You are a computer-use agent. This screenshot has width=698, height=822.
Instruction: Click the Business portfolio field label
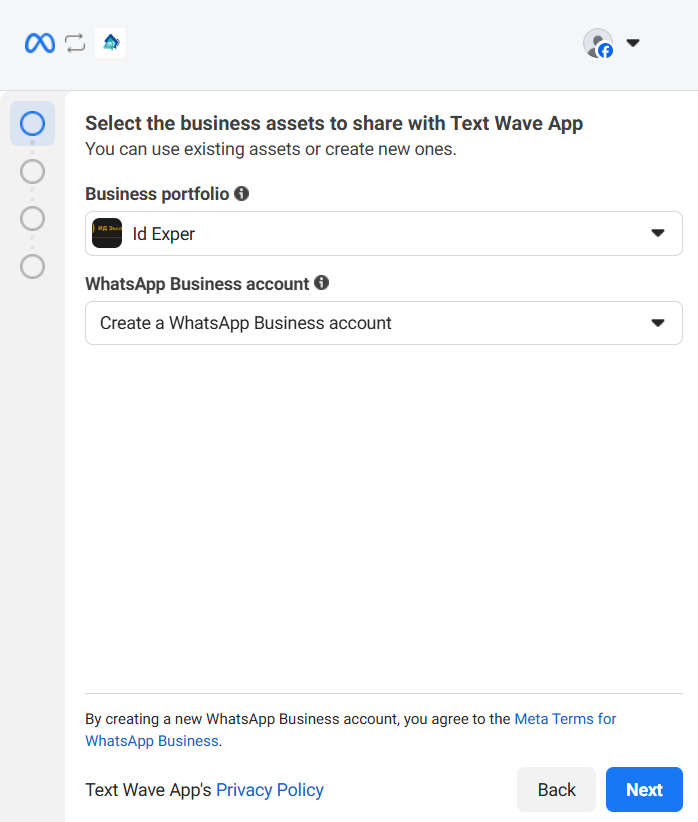(x=157, y=194)
